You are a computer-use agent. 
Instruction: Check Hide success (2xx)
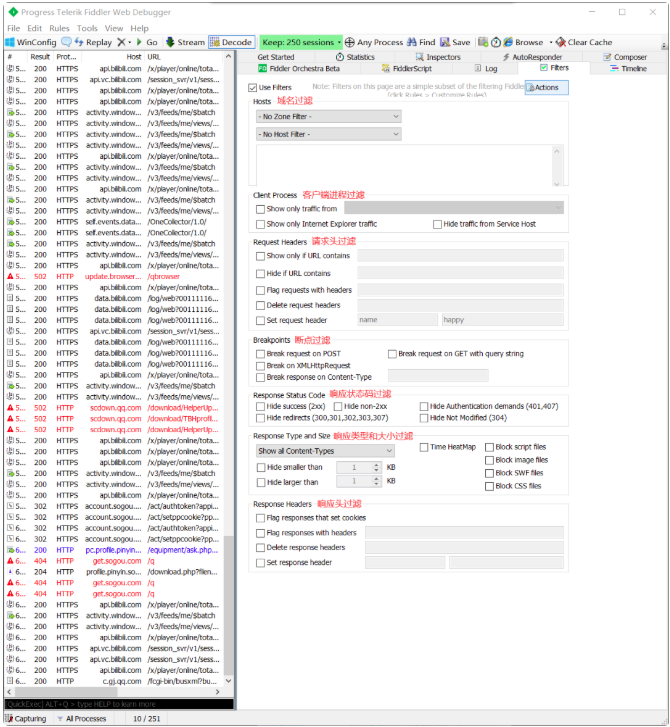[261, 407]
